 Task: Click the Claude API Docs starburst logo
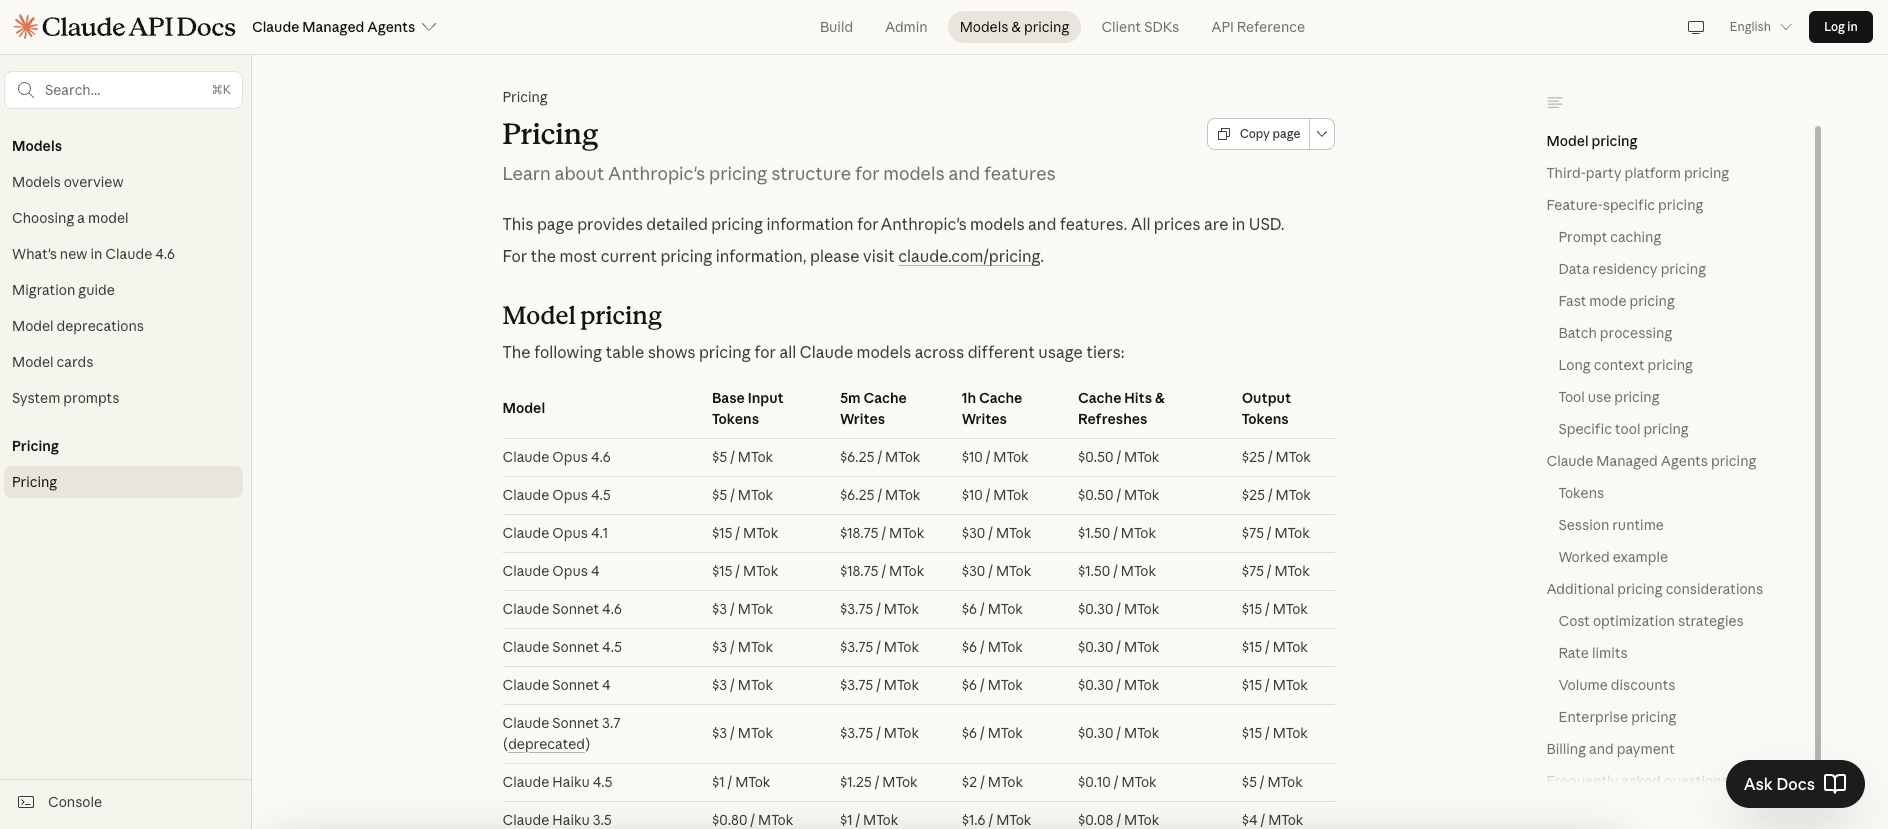click(24, 26)
